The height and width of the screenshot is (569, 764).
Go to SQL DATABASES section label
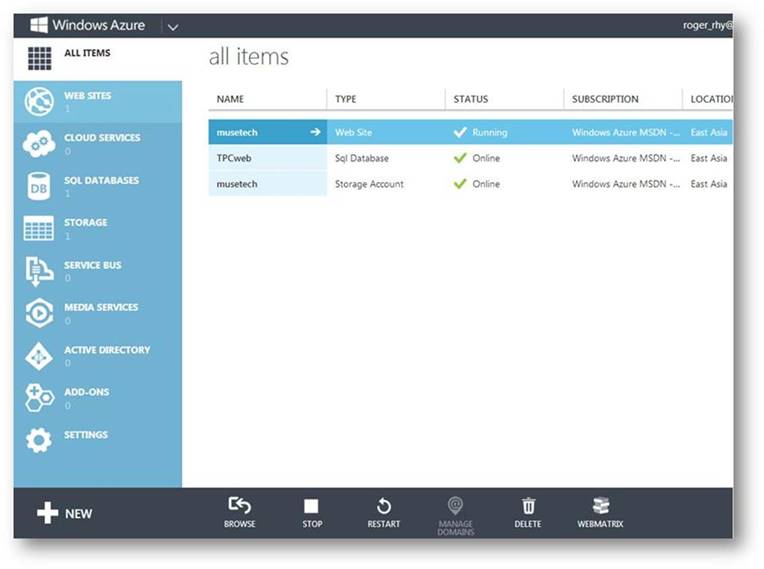(101, 180)
